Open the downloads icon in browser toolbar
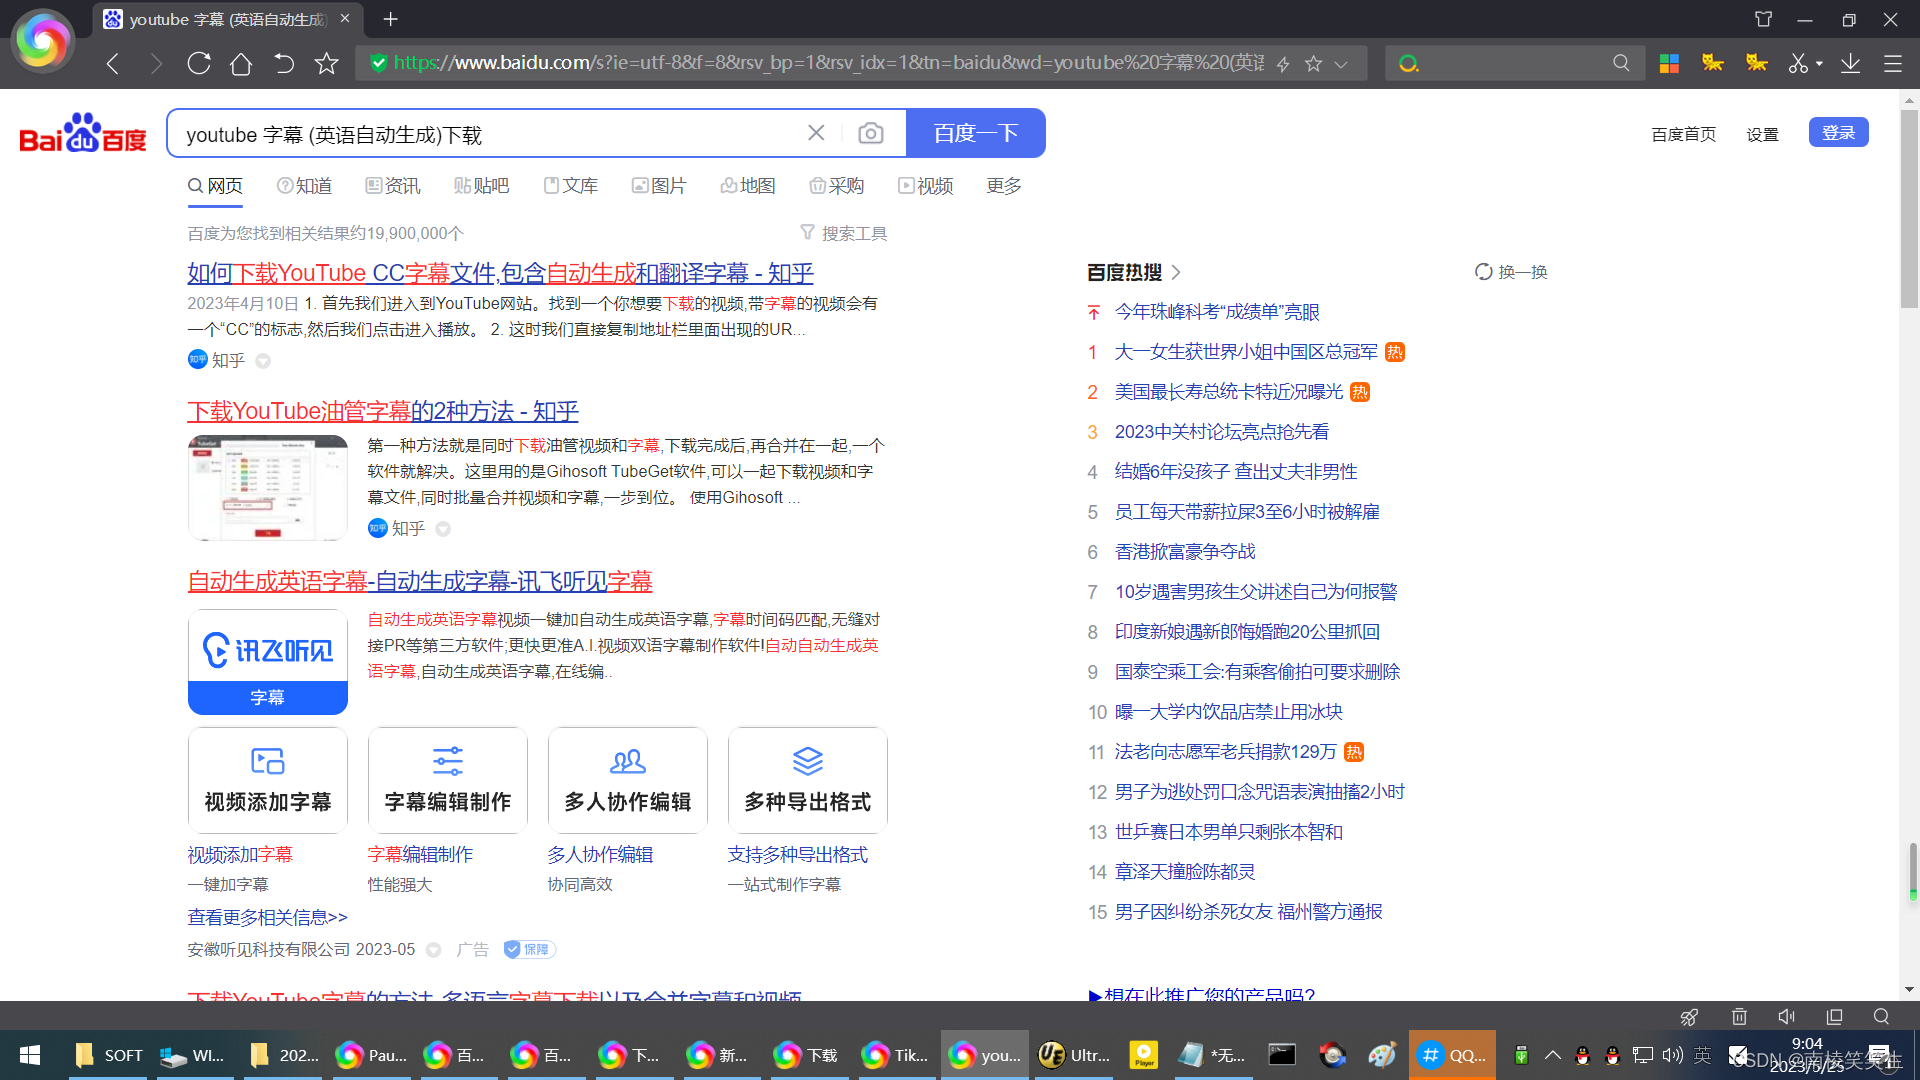 (1850, 64)
